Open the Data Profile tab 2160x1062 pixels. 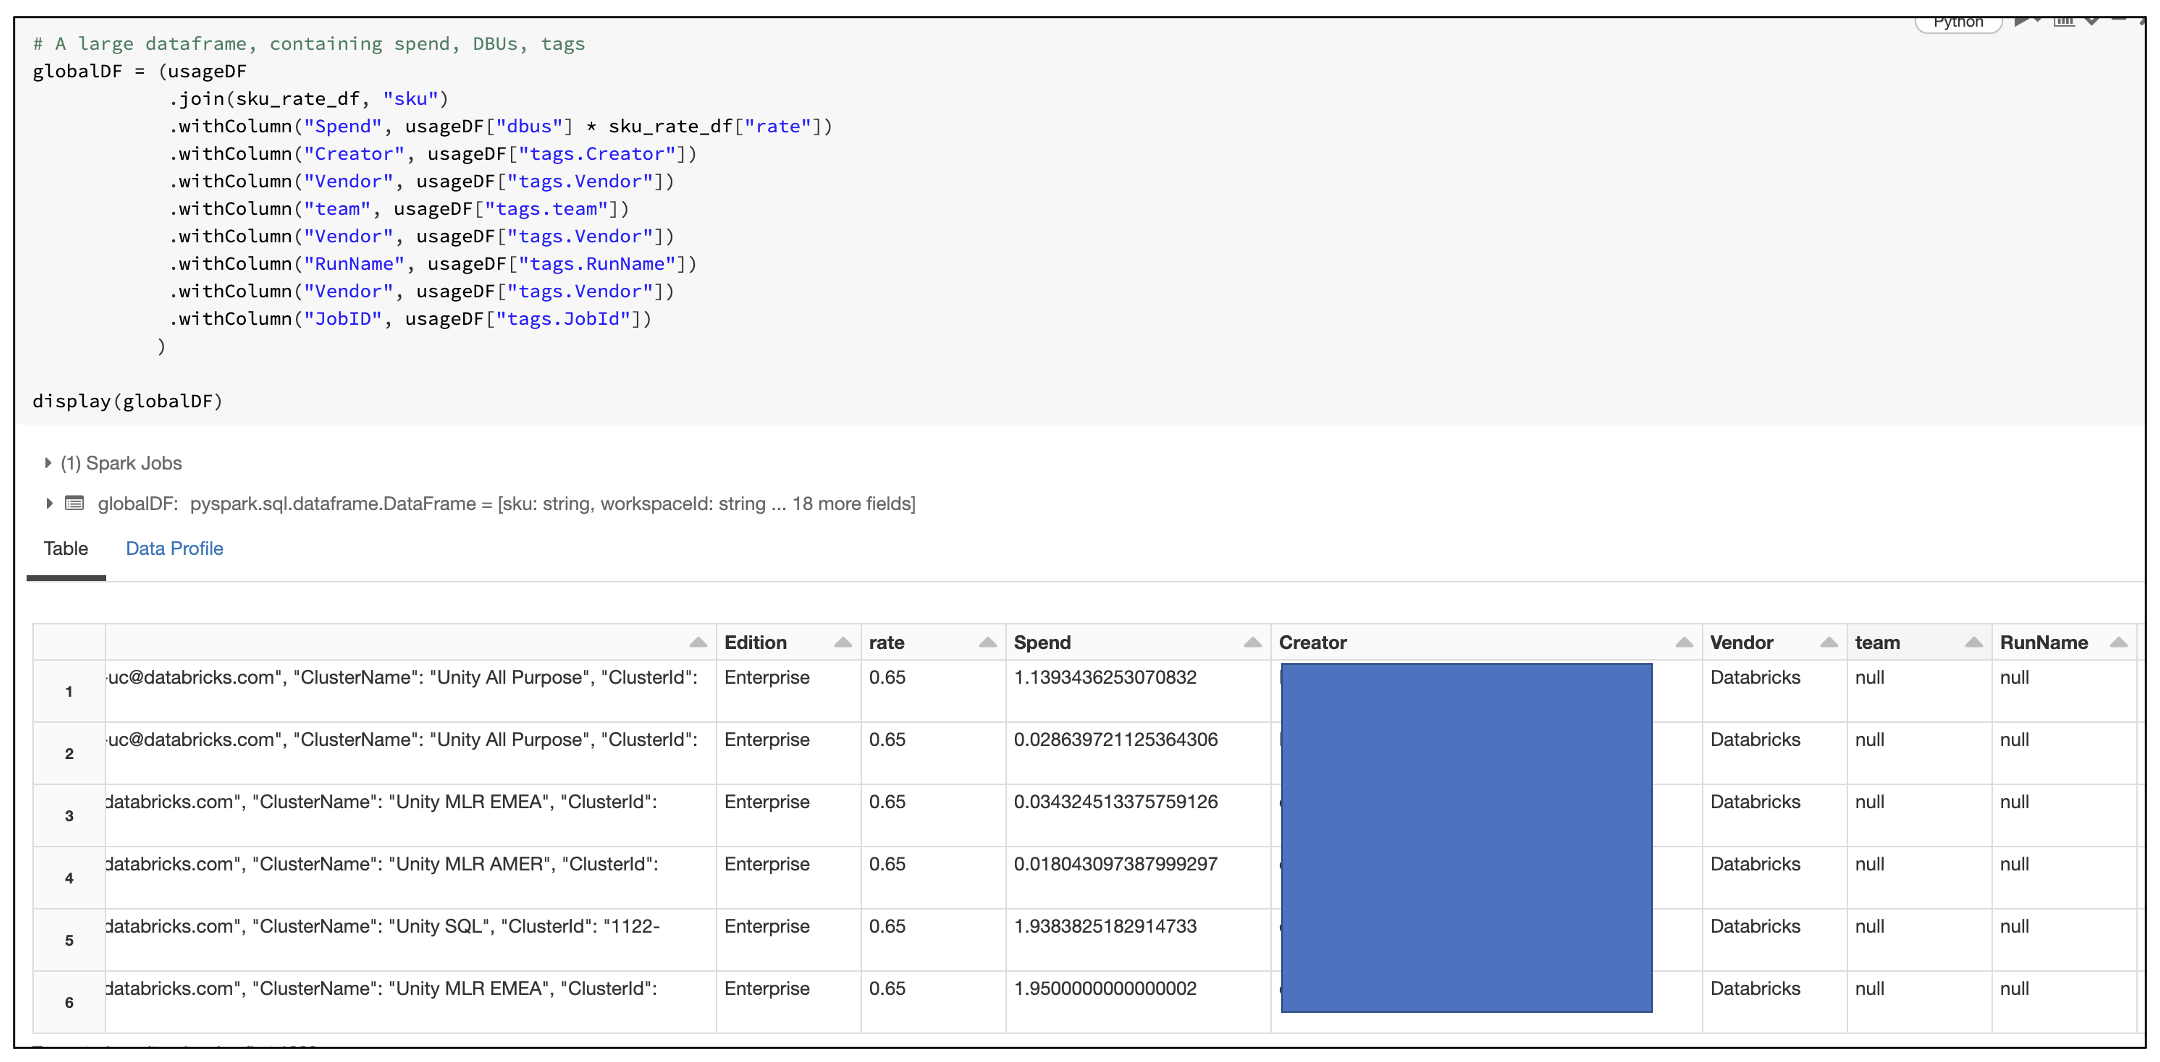[x=174, y=549]
